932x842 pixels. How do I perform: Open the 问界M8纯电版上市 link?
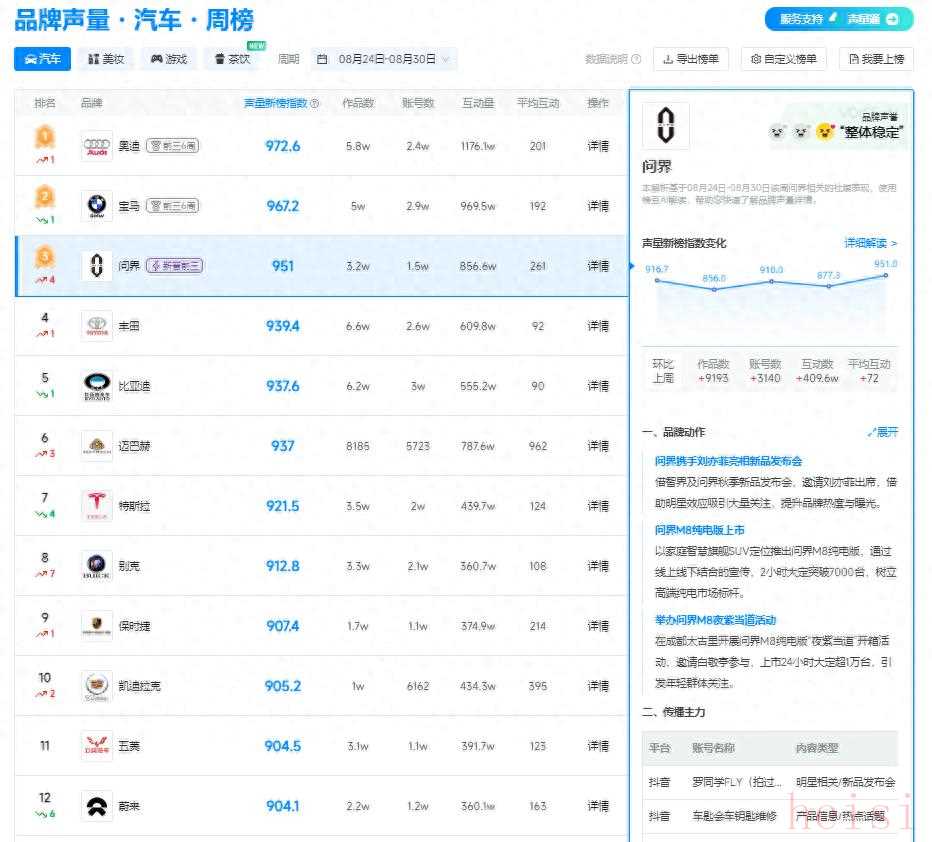pyautogui.click(x=700, y=530)
